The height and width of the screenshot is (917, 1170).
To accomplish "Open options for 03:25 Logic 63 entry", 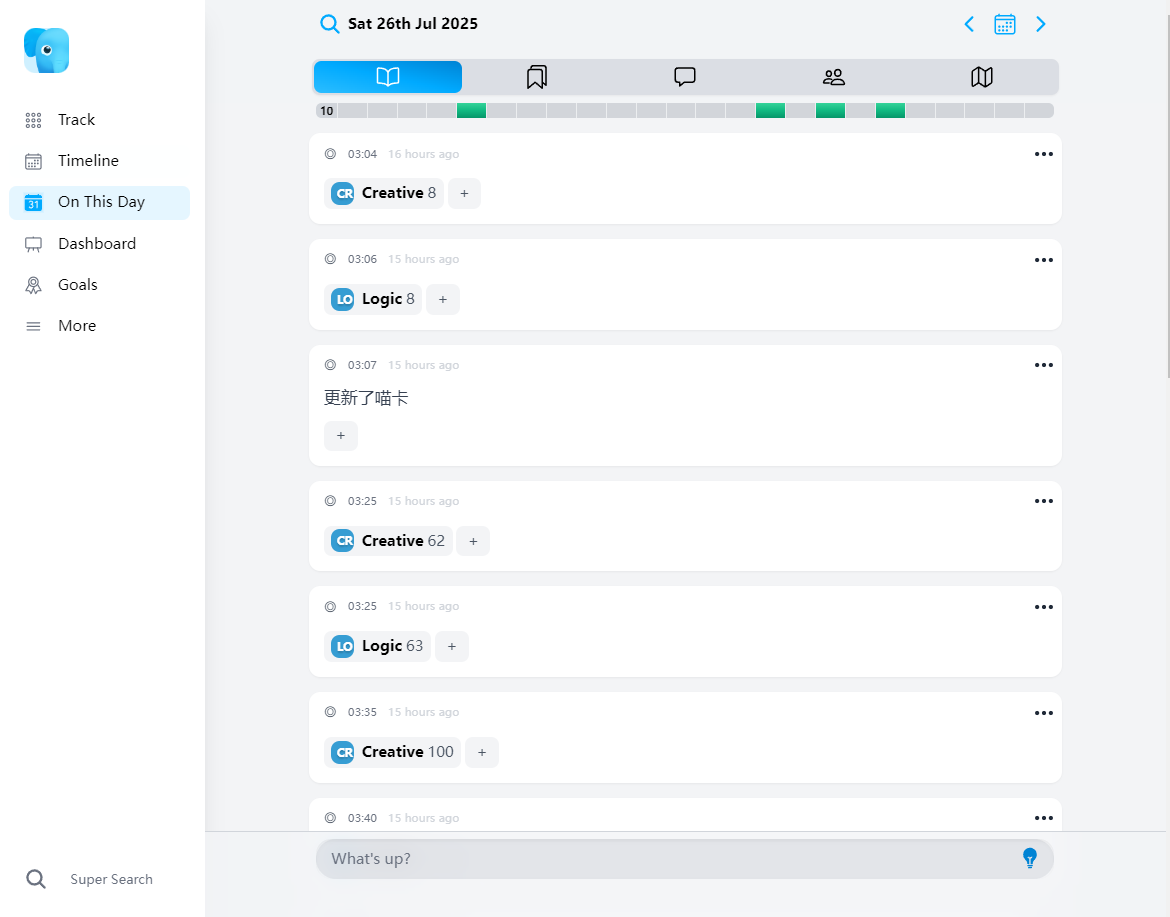I will coord(1043,607).
